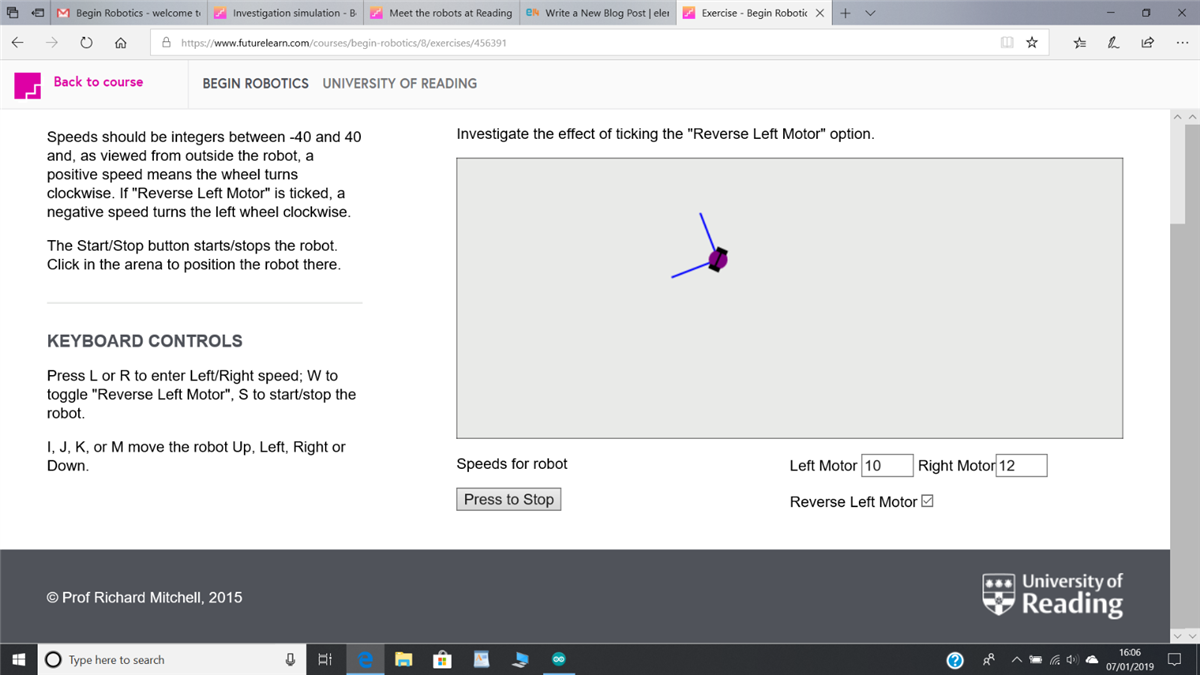Click the Right Motor speed input field
Screen dimensions: 1200x675
(1021, 465)
